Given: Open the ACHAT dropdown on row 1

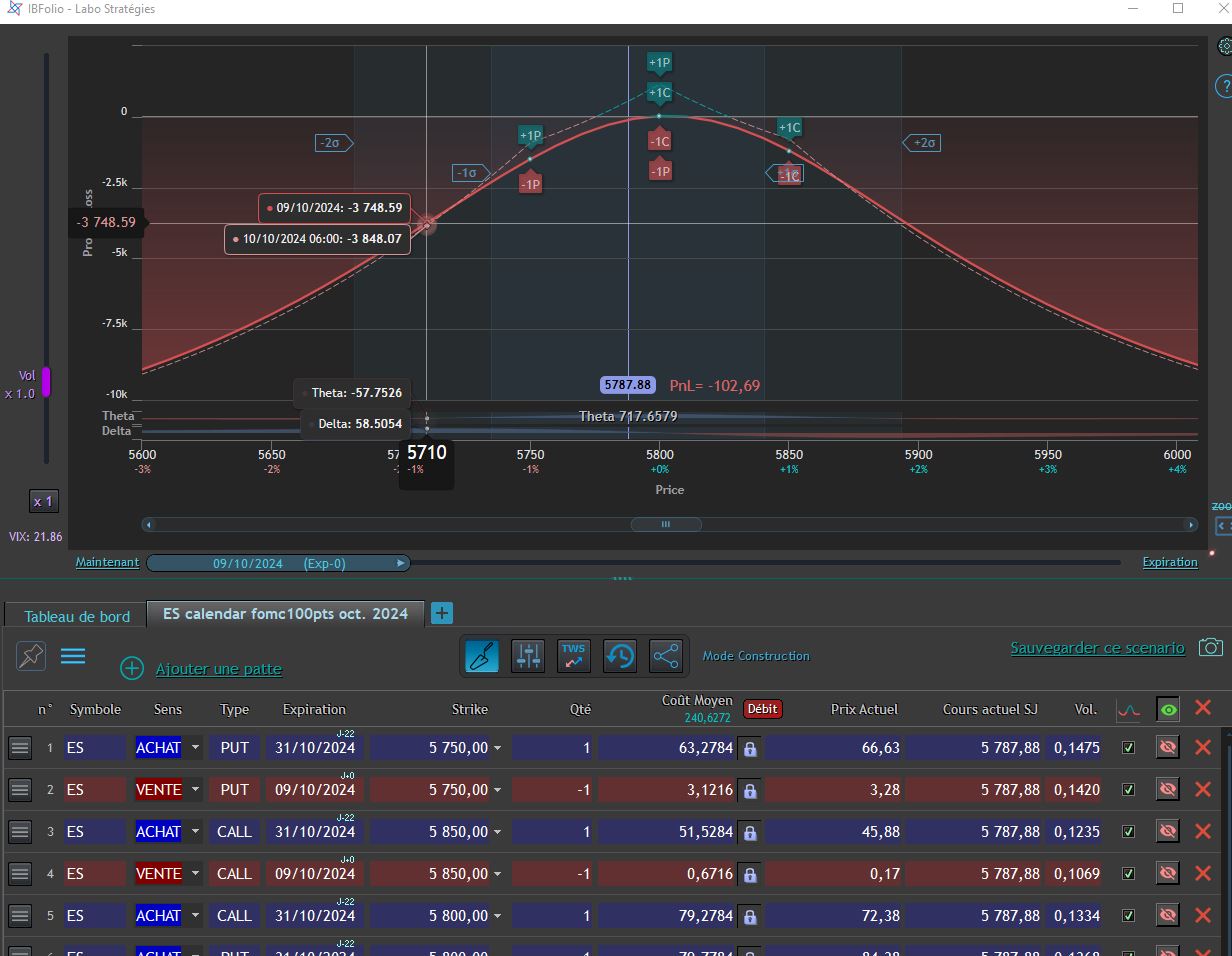Looking at the screenshot, I should coord(196,747).
